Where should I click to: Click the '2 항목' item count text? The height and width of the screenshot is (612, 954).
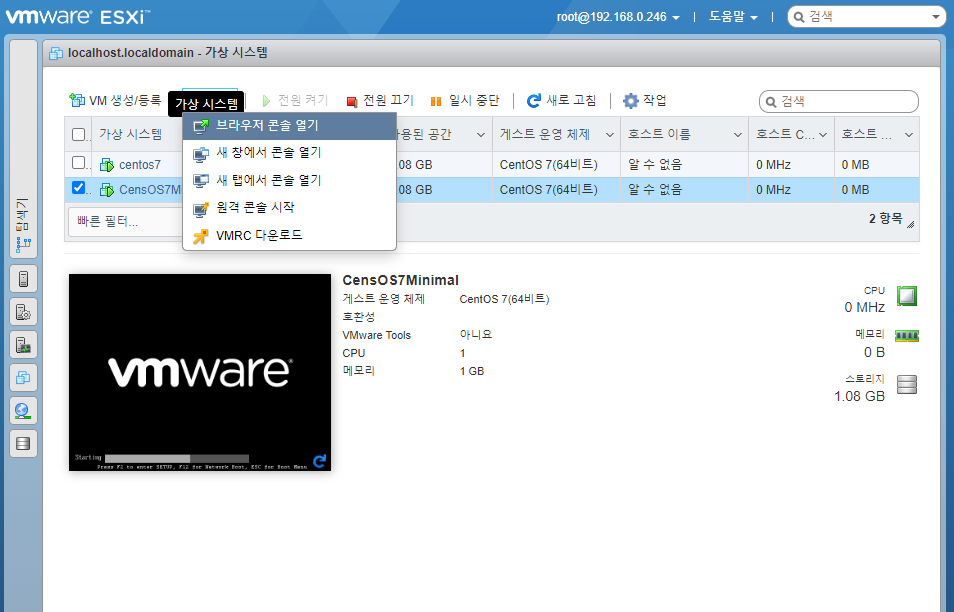tap(885, 218)
